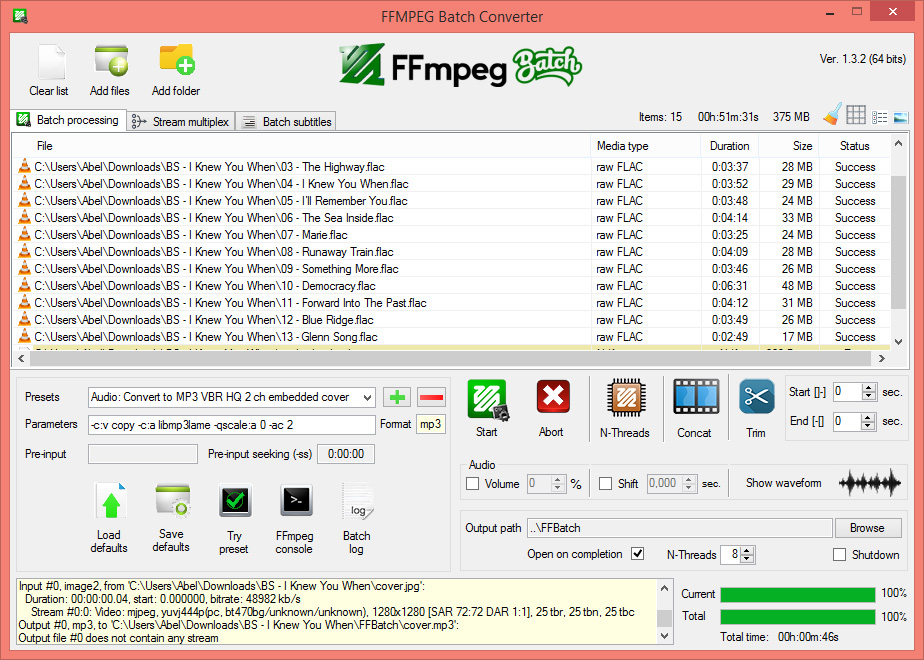
Task: Click the app icon in the title bar
Action: (20, 16)
